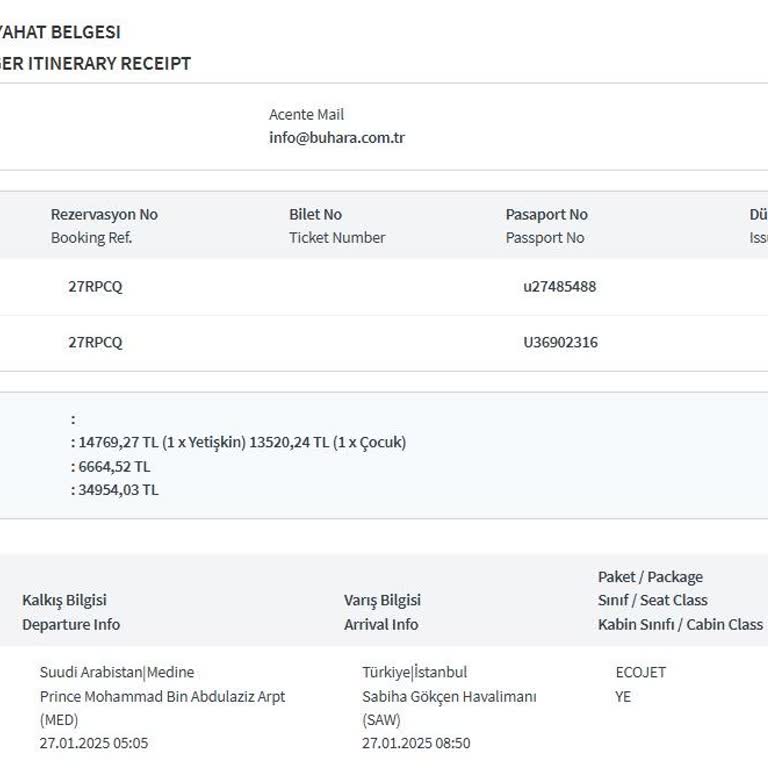The width and height of the screenshot is (768, 768).
Task: Click booking reference beside passport u27485488
Action: (95, 286)
